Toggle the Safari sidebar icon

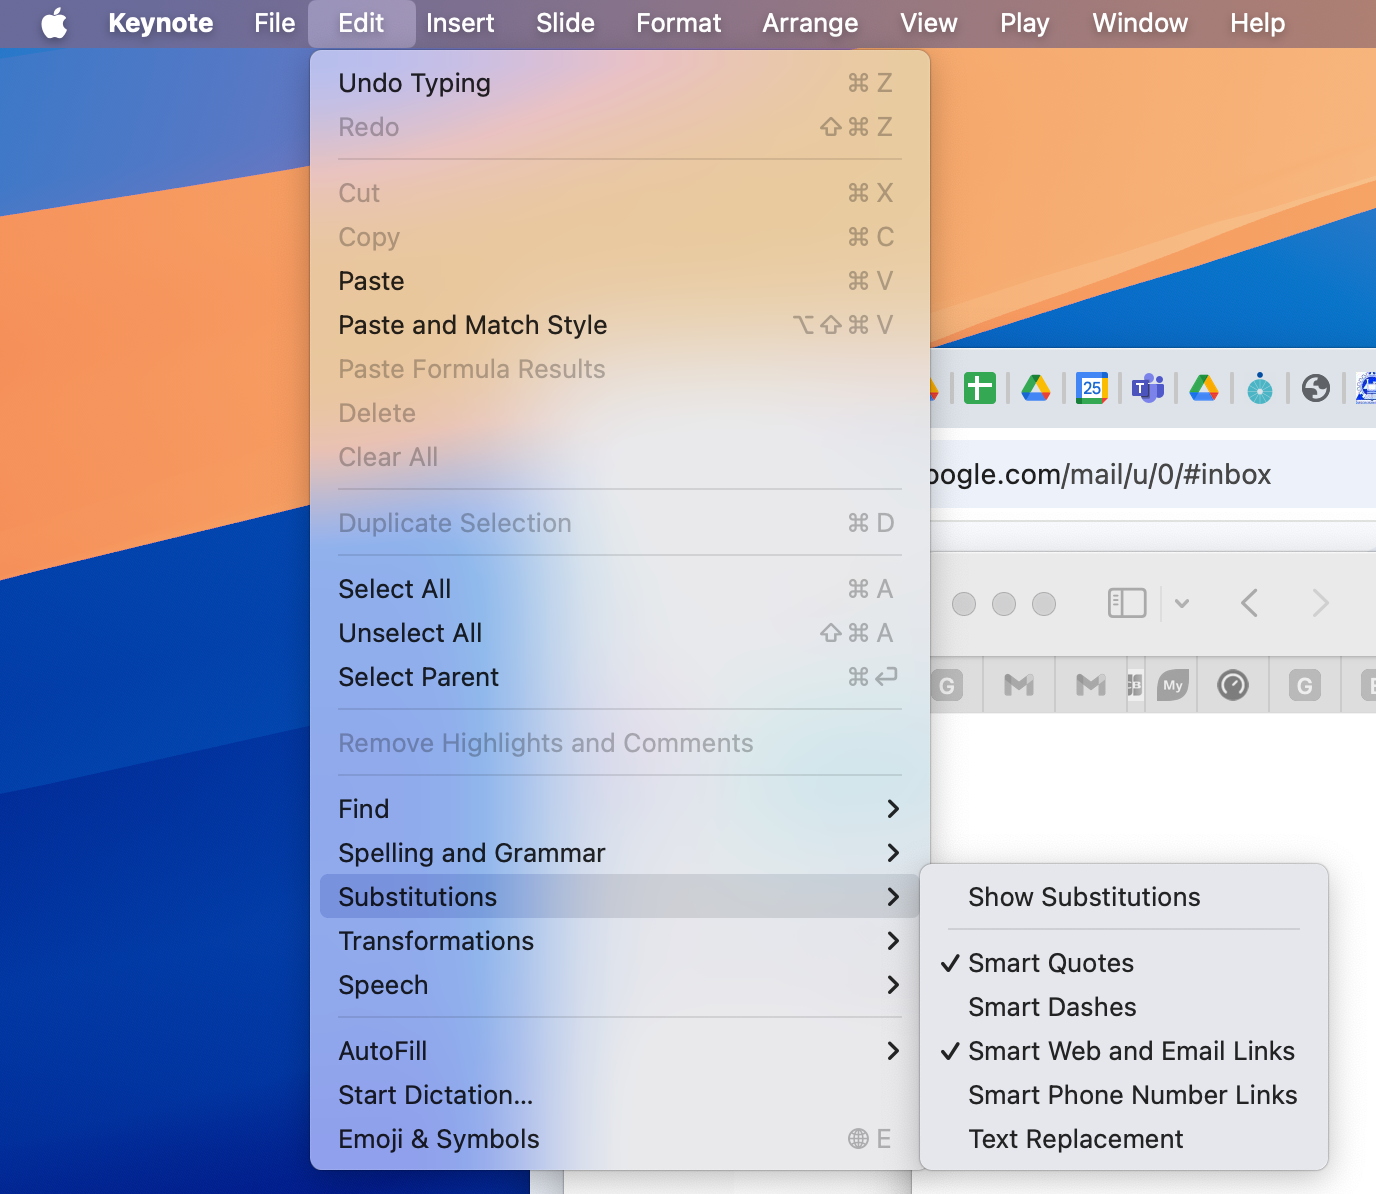pyautogui.click(x=1127, y=603)
